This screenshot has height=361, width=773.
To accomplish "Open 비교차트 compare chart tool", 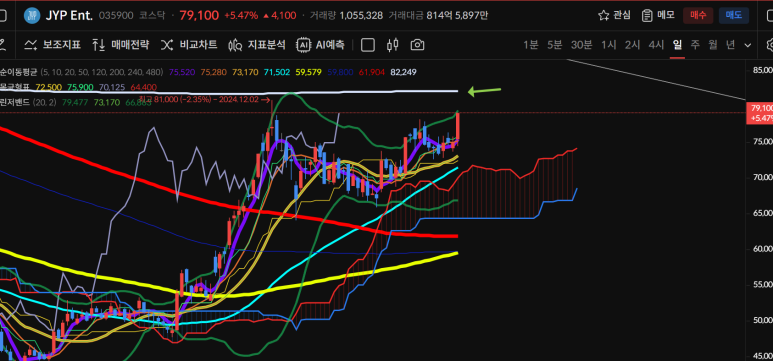I will (x=189, y=45).
